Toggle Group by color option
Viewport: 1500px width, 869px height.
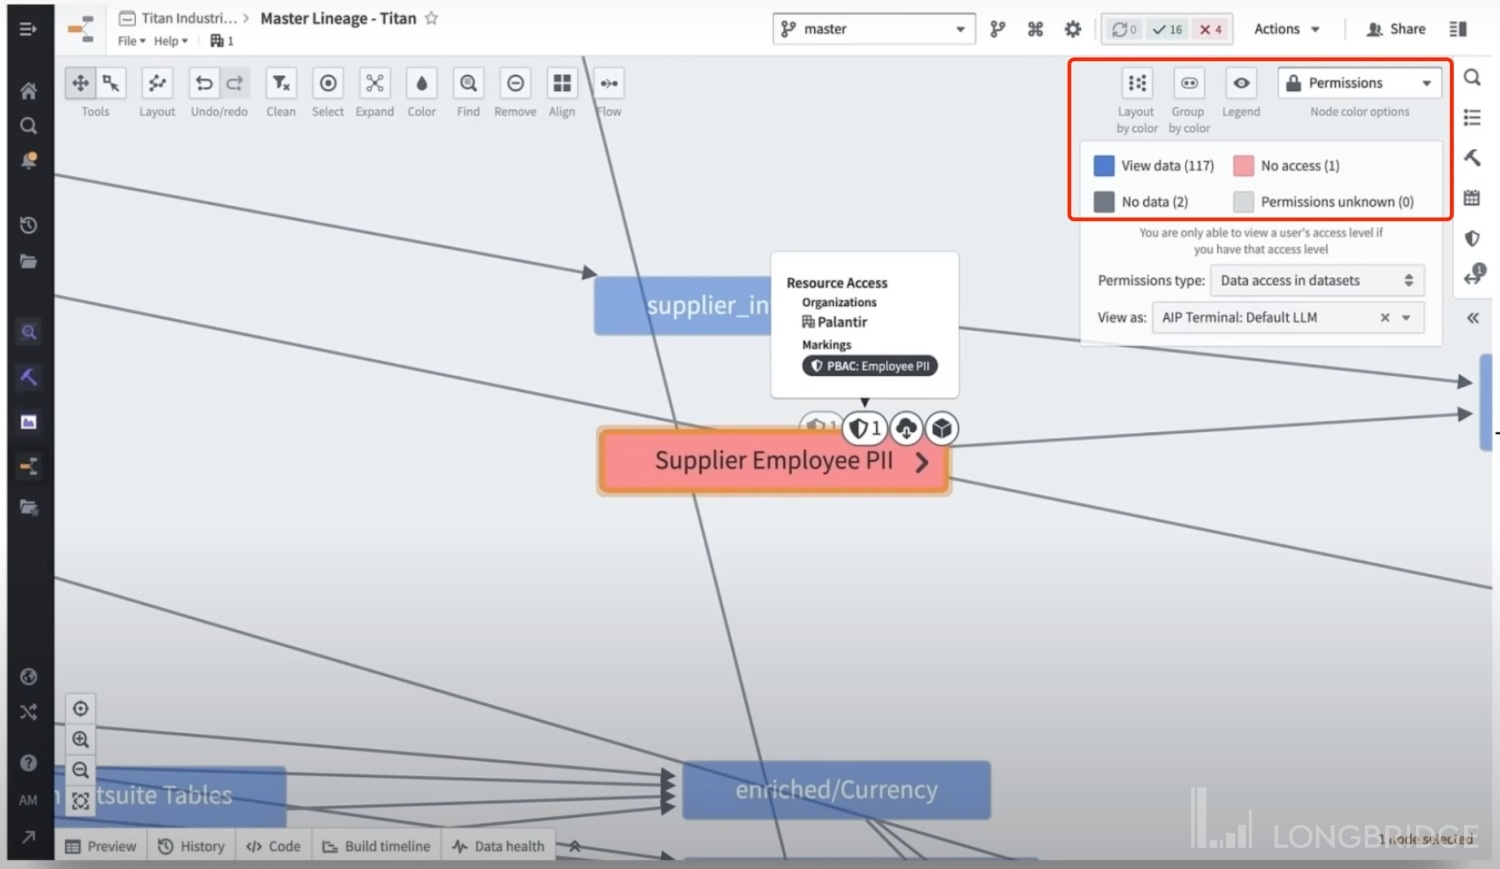[x=1189, y=83]
